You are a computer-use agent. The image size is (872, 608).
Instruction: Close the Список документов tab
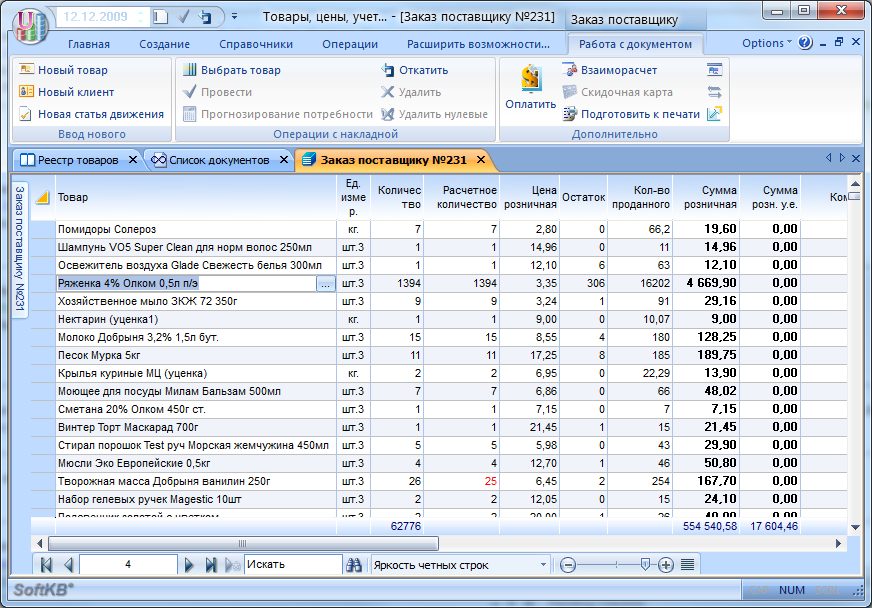(x=284, y=160)
